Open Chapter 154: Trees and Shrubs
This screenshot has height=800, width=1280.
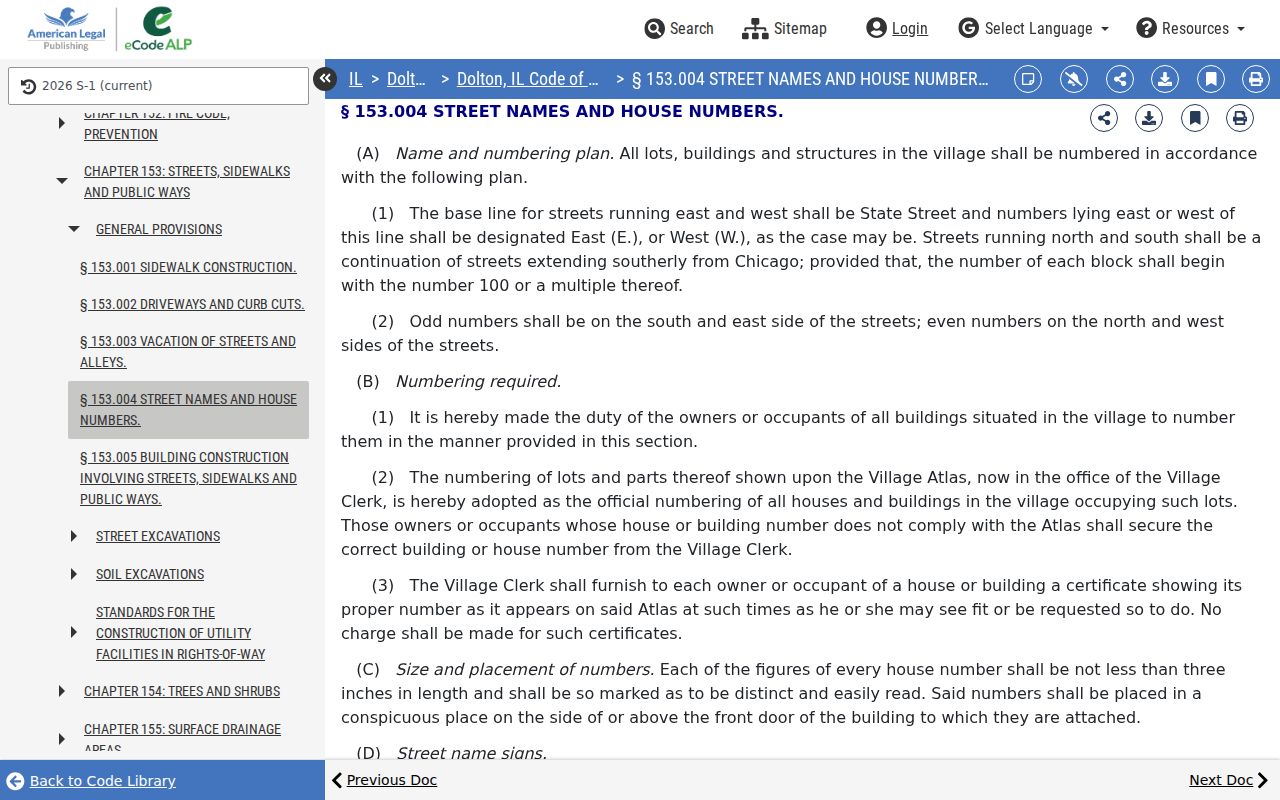point(182,691)
